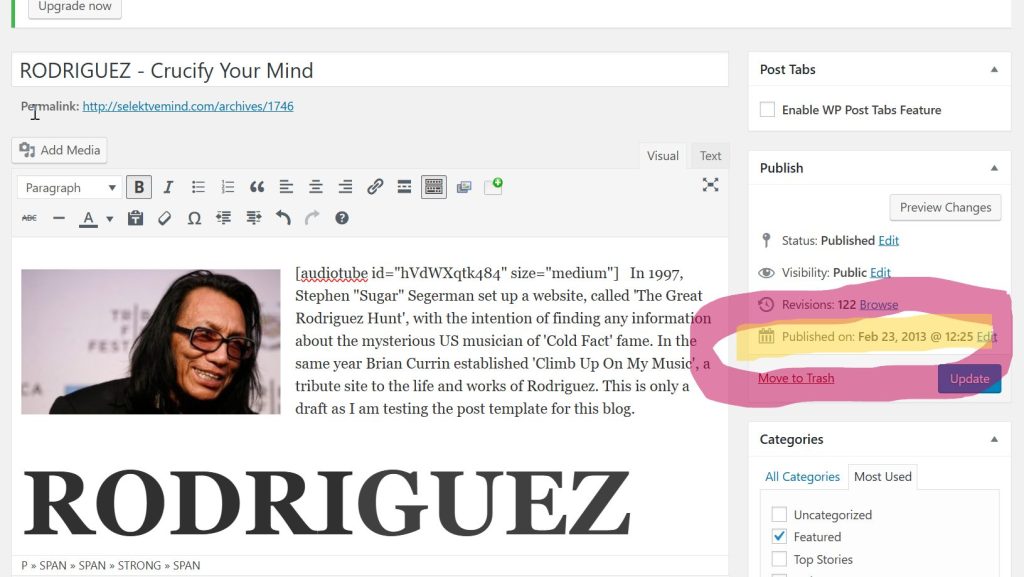Clear formatting with the eraser icon

click(165, 218)
